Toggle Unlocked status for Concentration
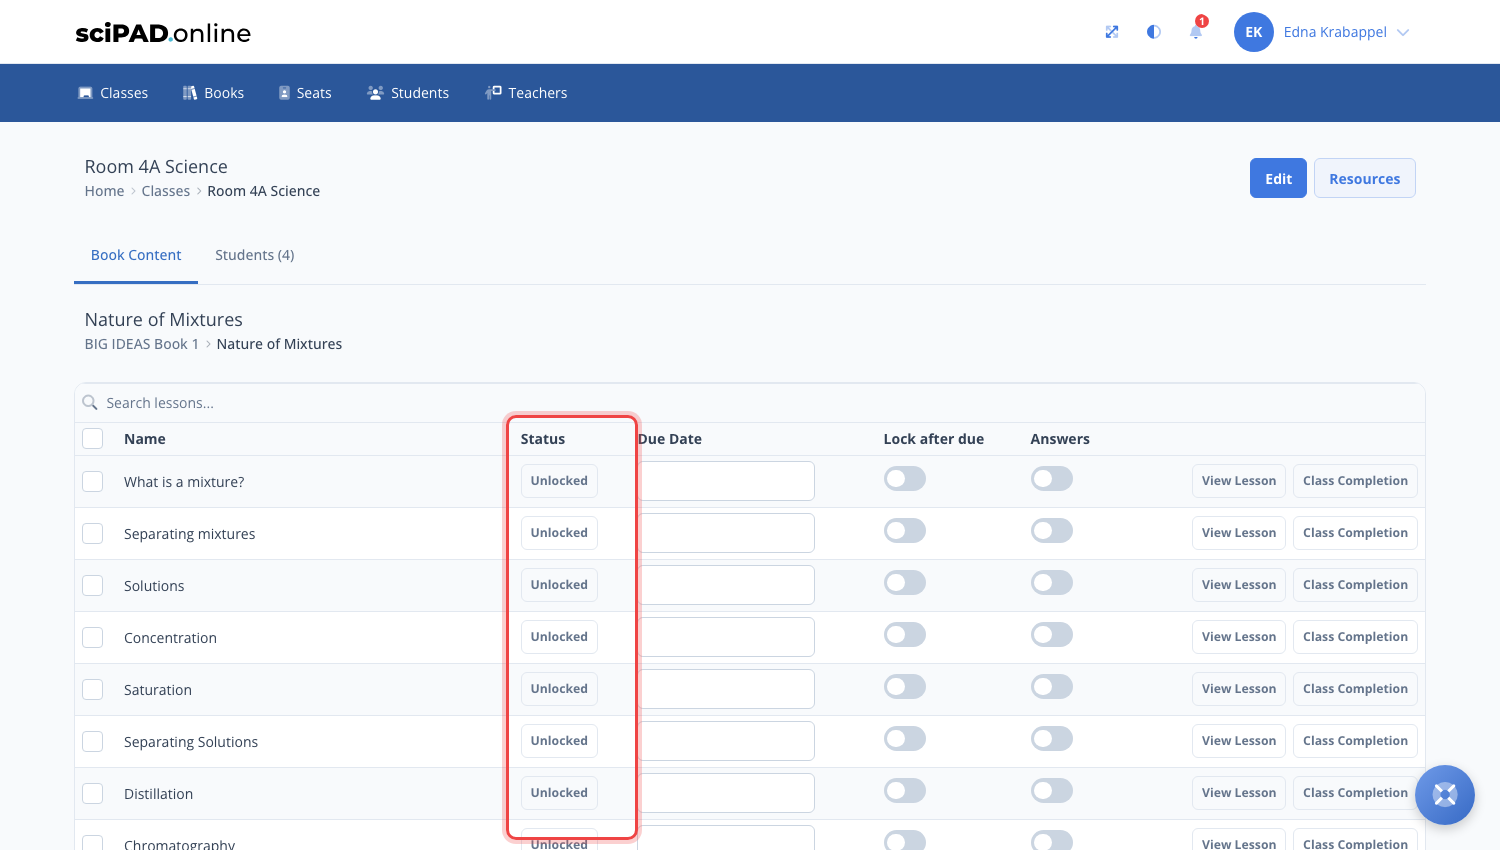This screenshot has width=1500, height=850. (559, 637)
